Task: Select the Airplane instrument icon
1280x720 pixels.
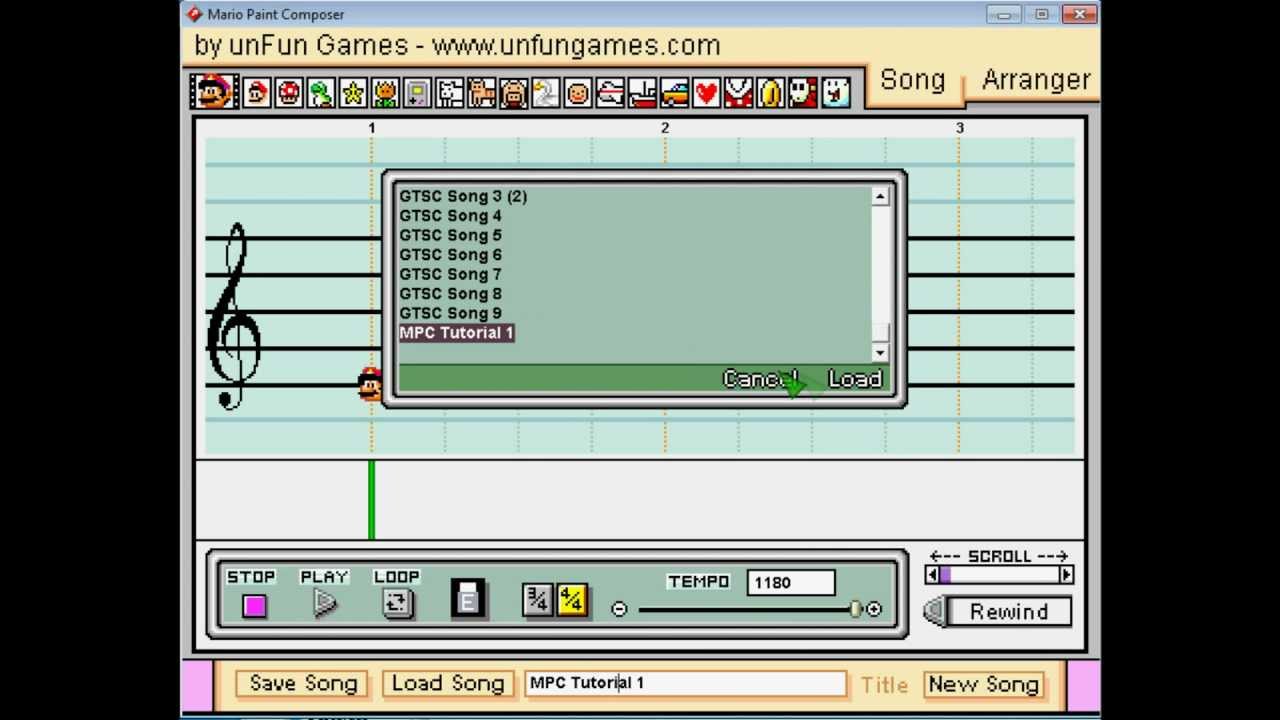Action: pyautogui.click(x=610, y=94)
